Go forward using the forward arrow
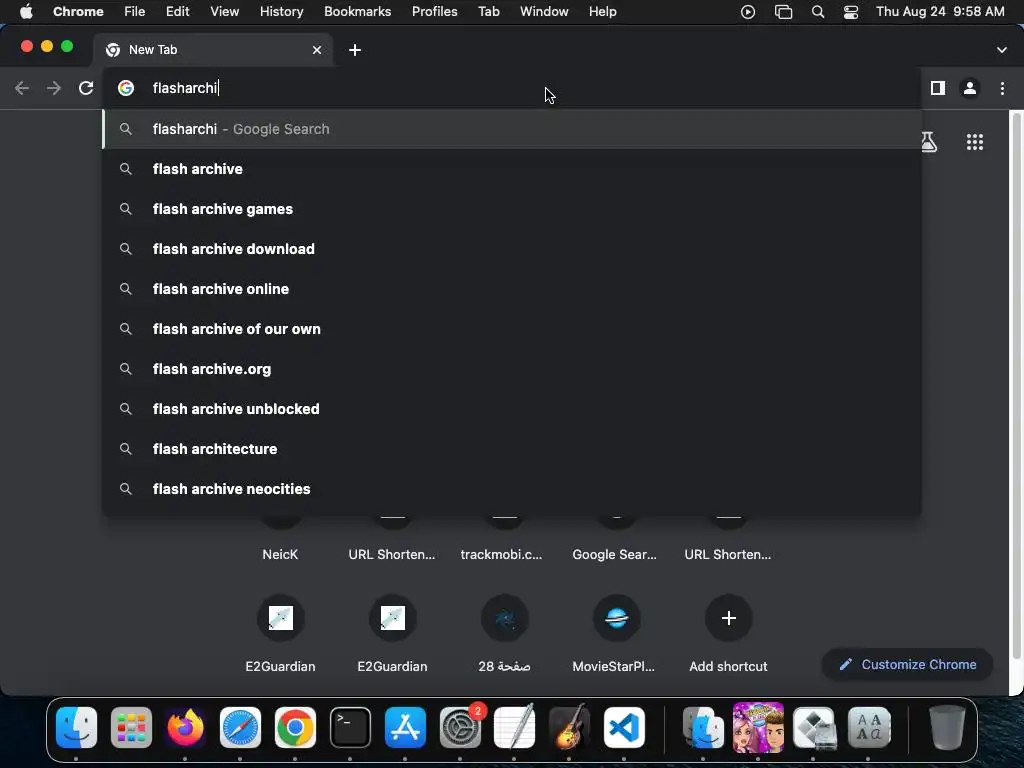 pyautogui.click(x=54, y=88)
